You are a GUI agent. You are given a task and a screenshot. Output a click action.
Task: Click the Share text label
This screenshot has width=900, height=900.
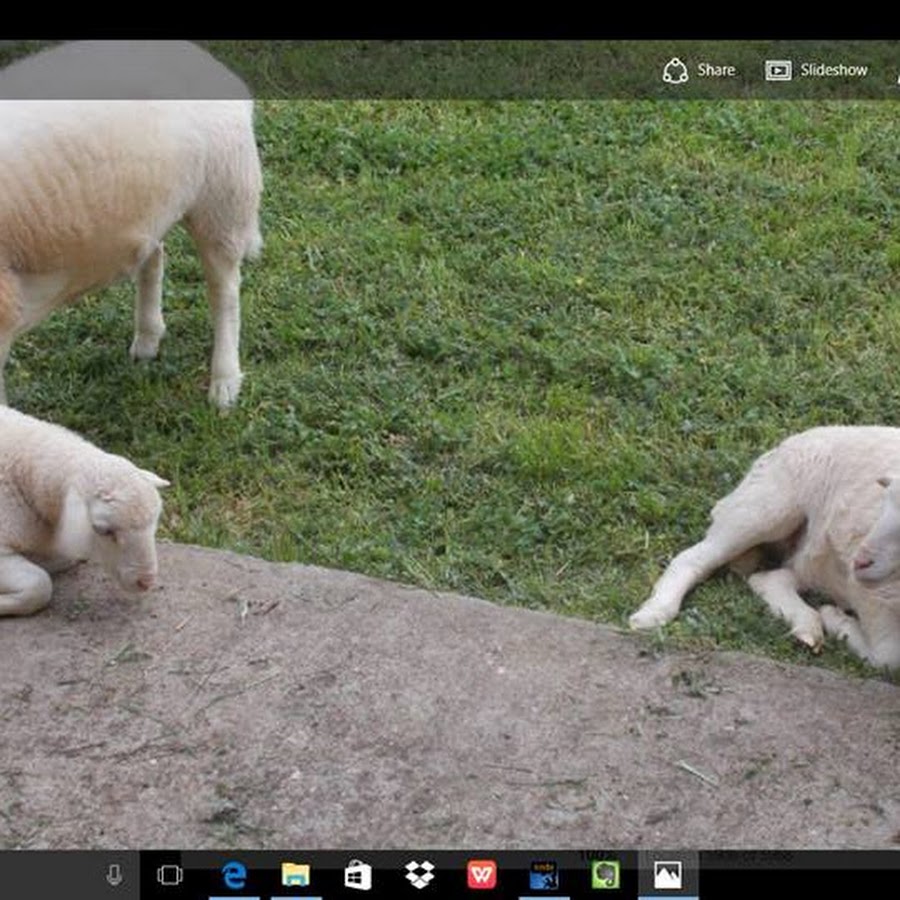716,70
